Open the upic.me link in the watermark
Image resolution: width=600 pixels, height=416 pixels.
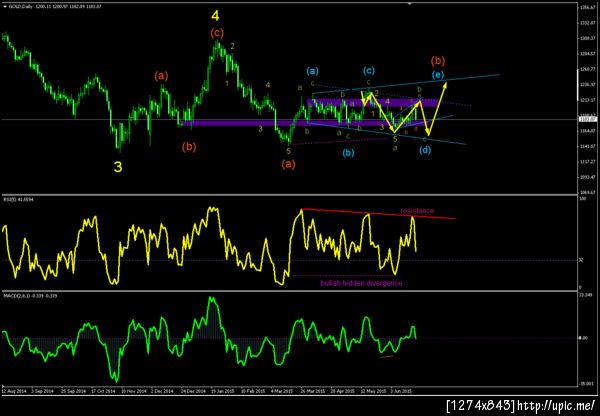(x=555, y=405)
